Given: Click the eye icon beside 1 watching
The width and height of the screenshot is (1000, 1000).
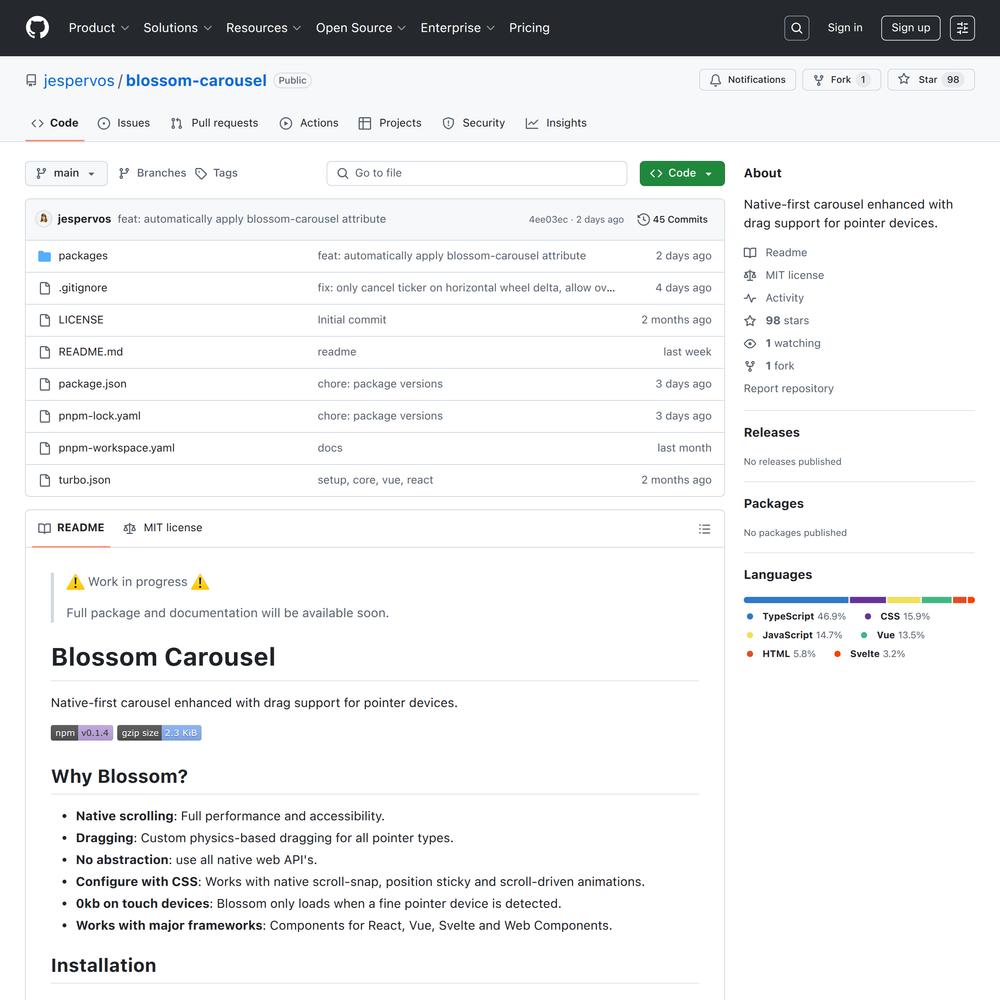Looking at the screenshot, I should tap(750, 343).
